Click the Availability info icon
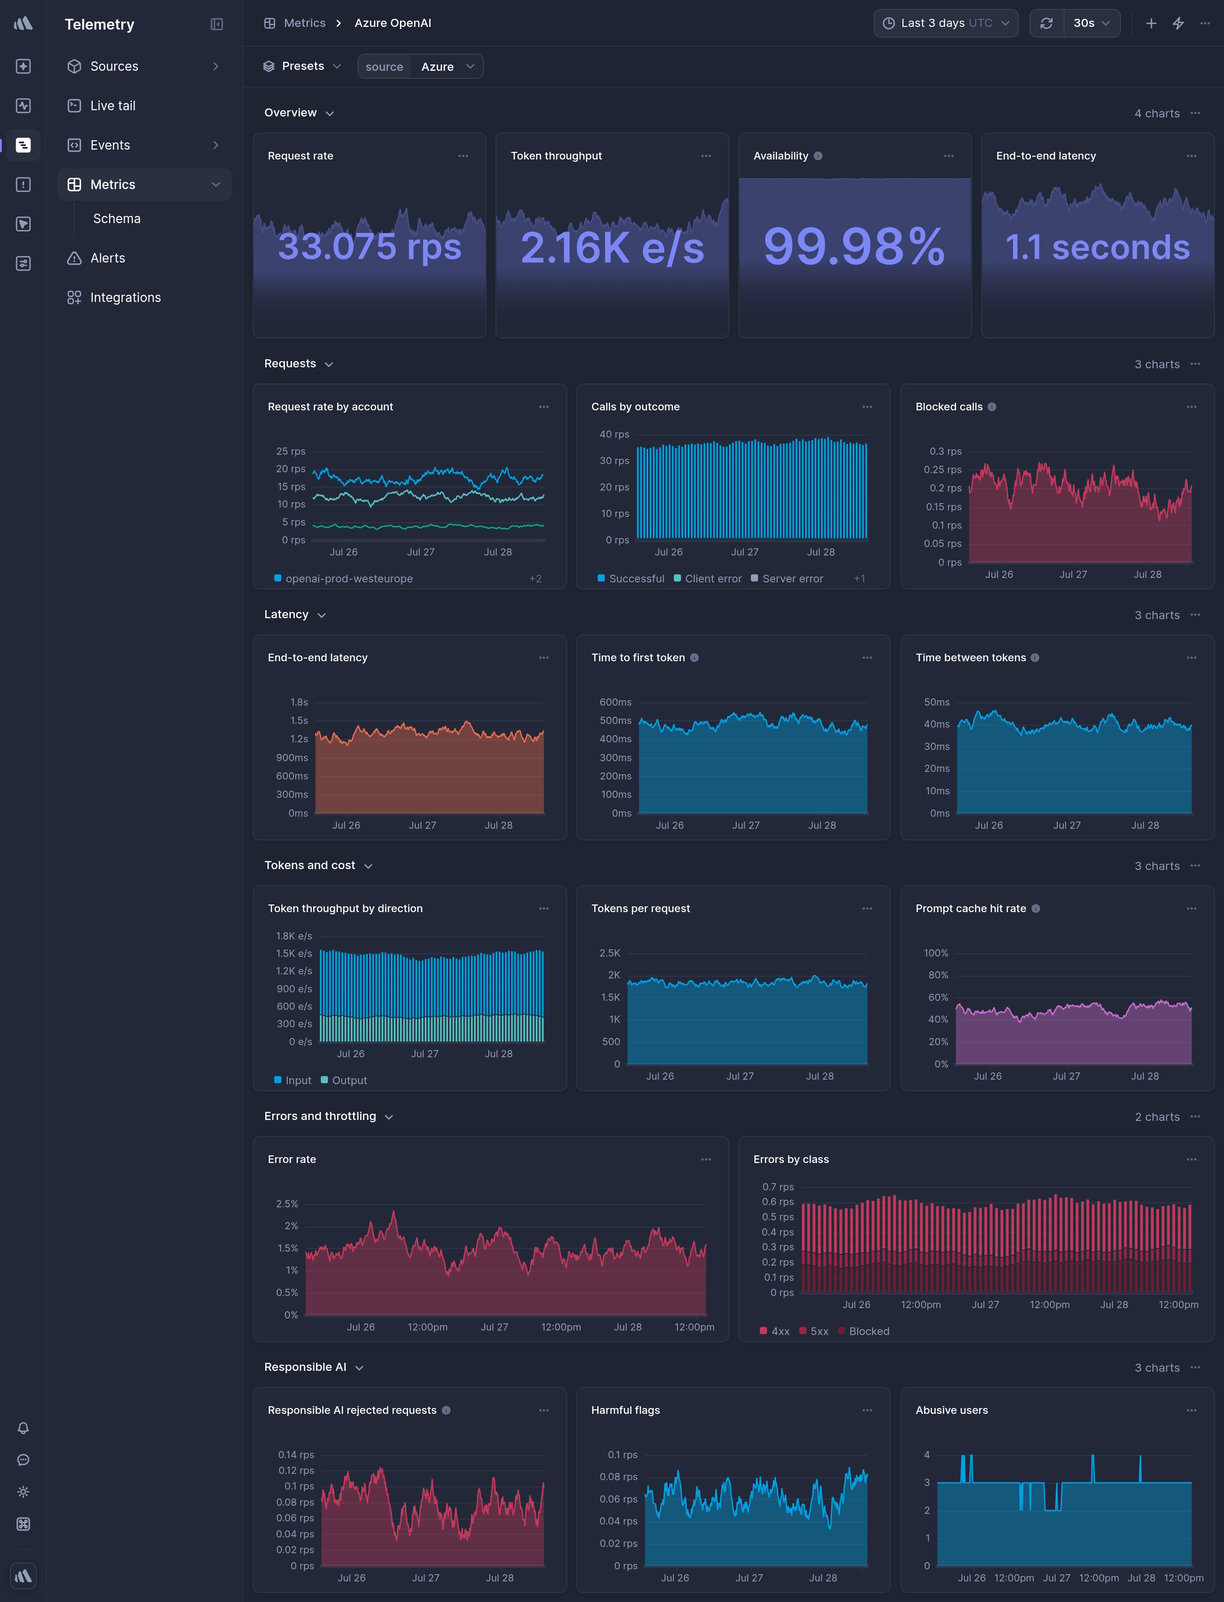This screenshot has height=1602, width=1224. tap(818, 156)
